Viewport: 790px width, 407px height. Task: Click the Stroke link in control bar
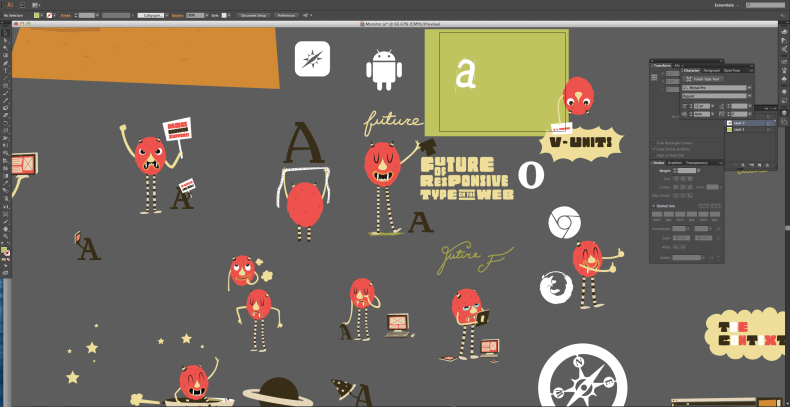pos(65,15)
